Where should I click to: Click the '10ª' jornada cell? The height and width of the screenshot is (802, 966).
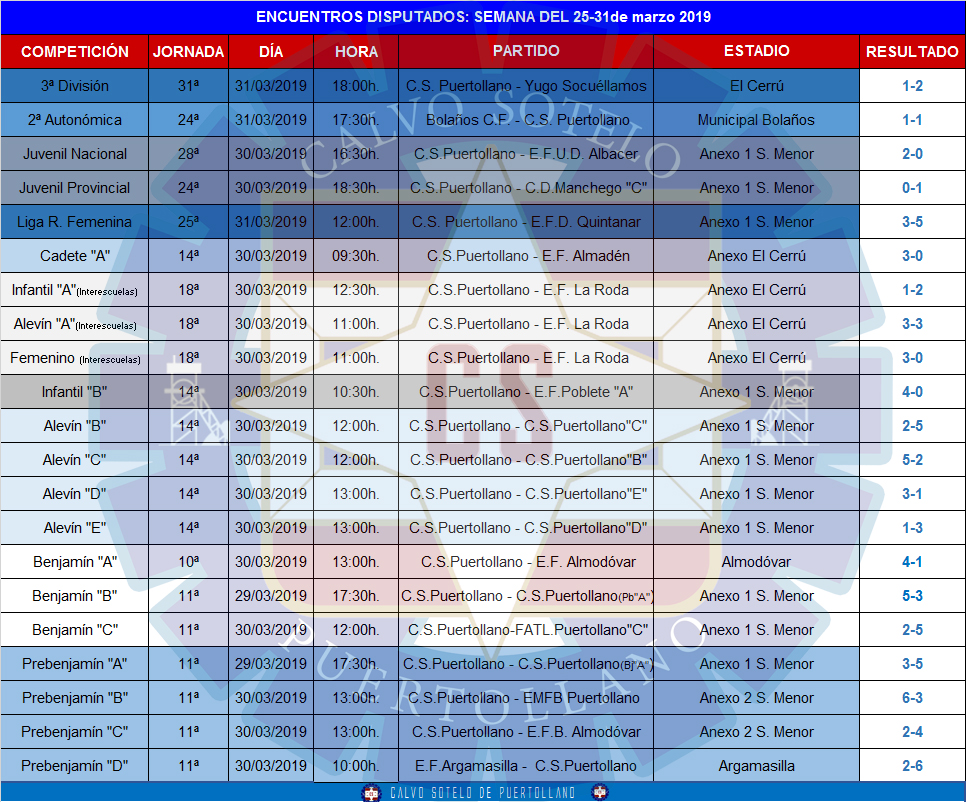189,562
